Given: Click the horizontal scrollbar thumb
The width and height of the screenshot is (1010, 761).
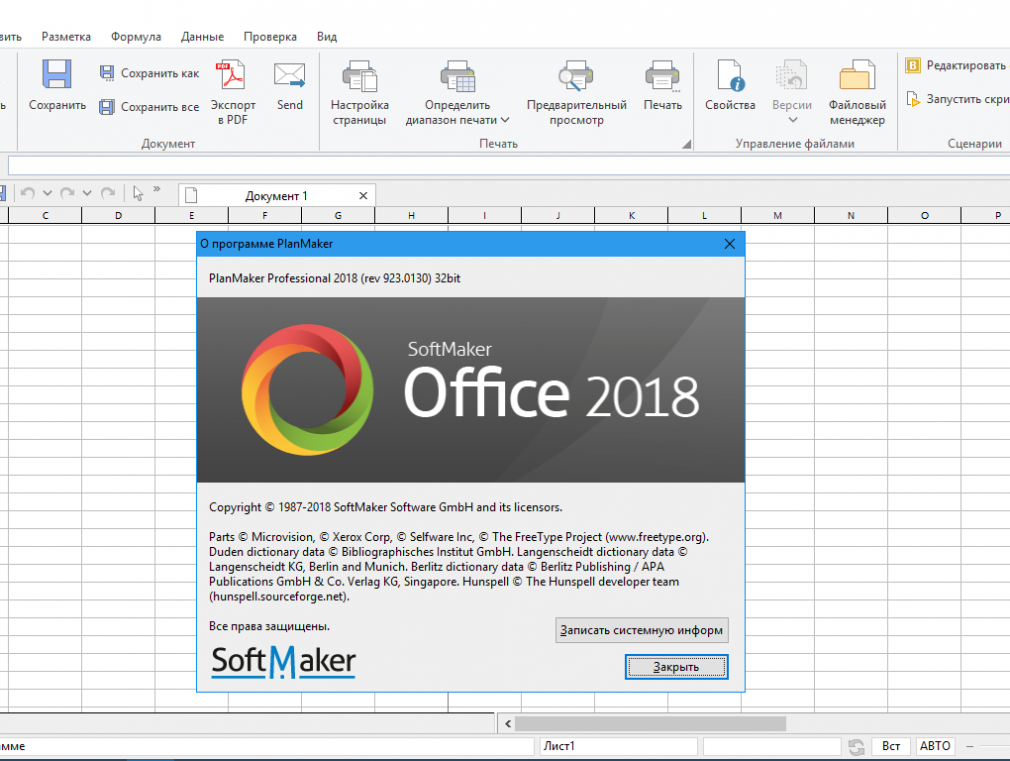Looking at the screenshot, I should click(650, 724).
